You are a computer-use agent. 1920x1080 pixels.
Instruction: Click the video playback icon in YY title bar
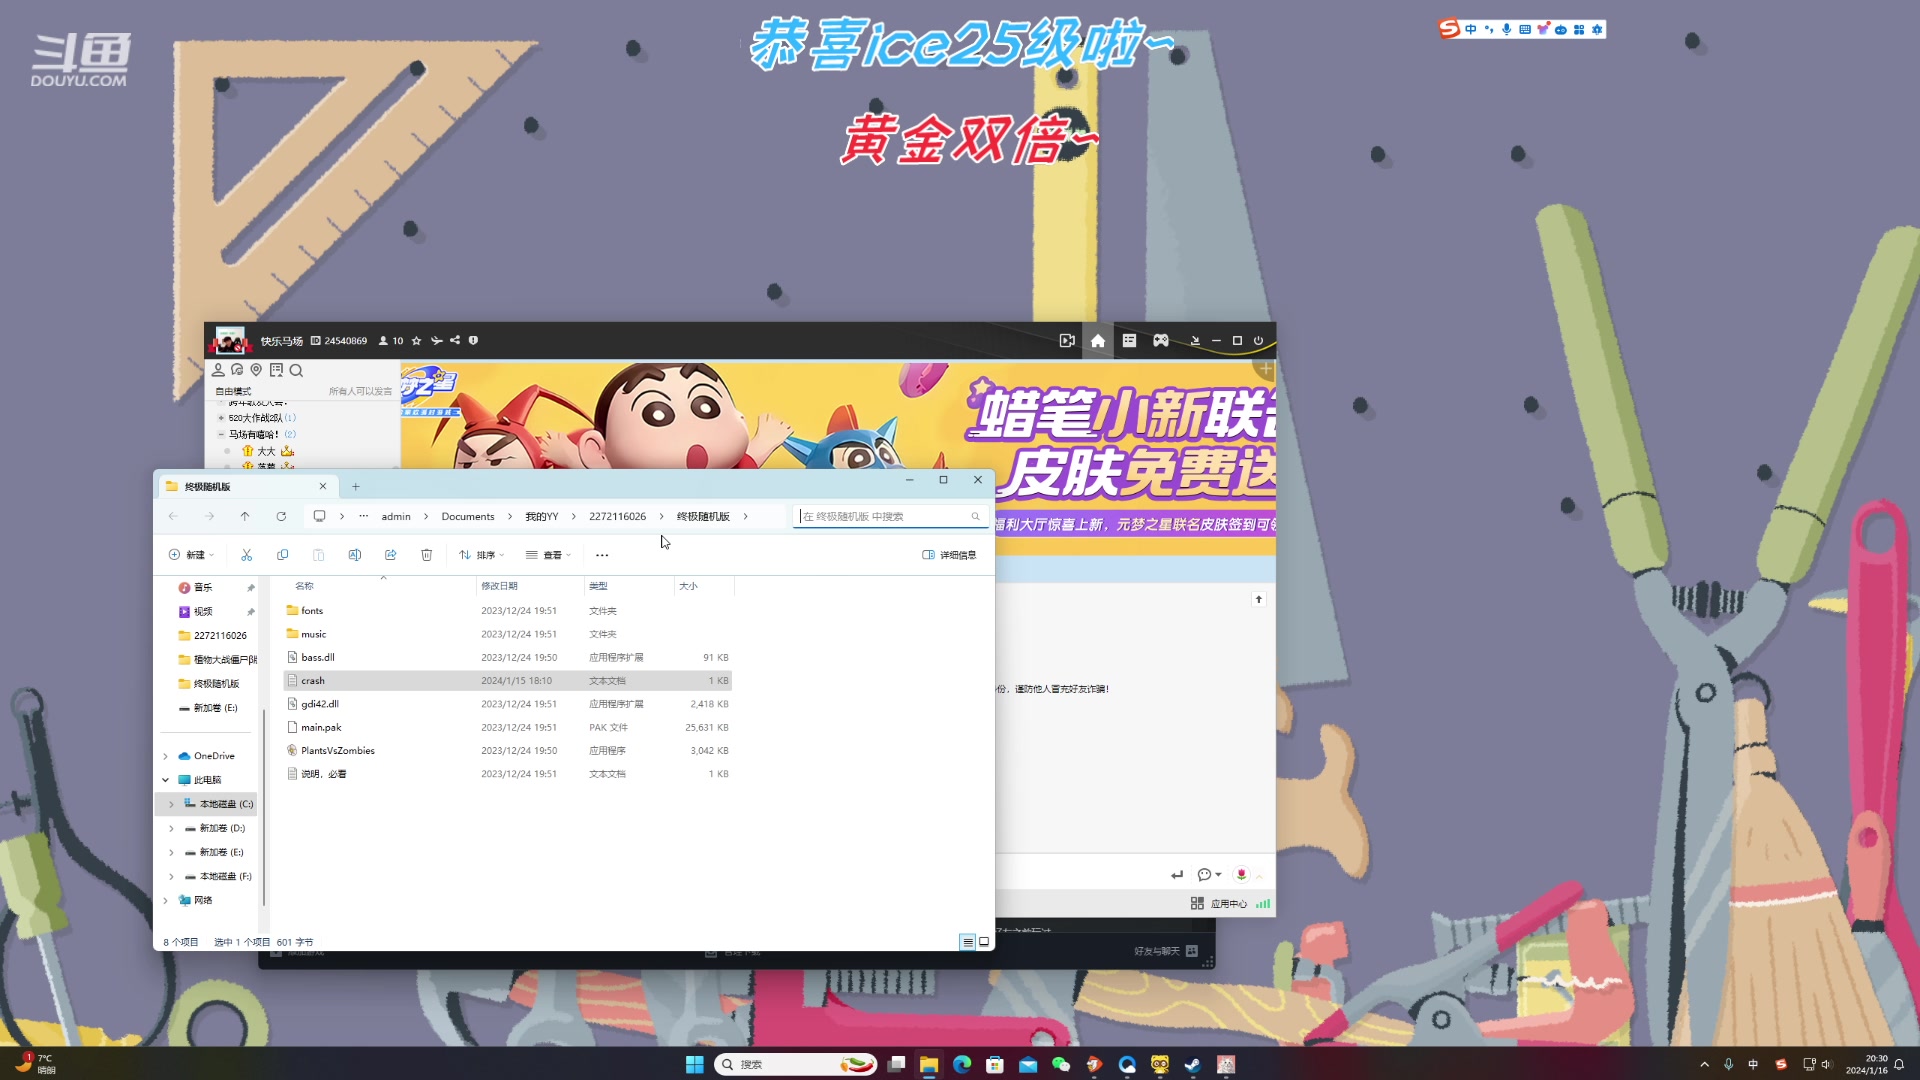pos(1067,341)
